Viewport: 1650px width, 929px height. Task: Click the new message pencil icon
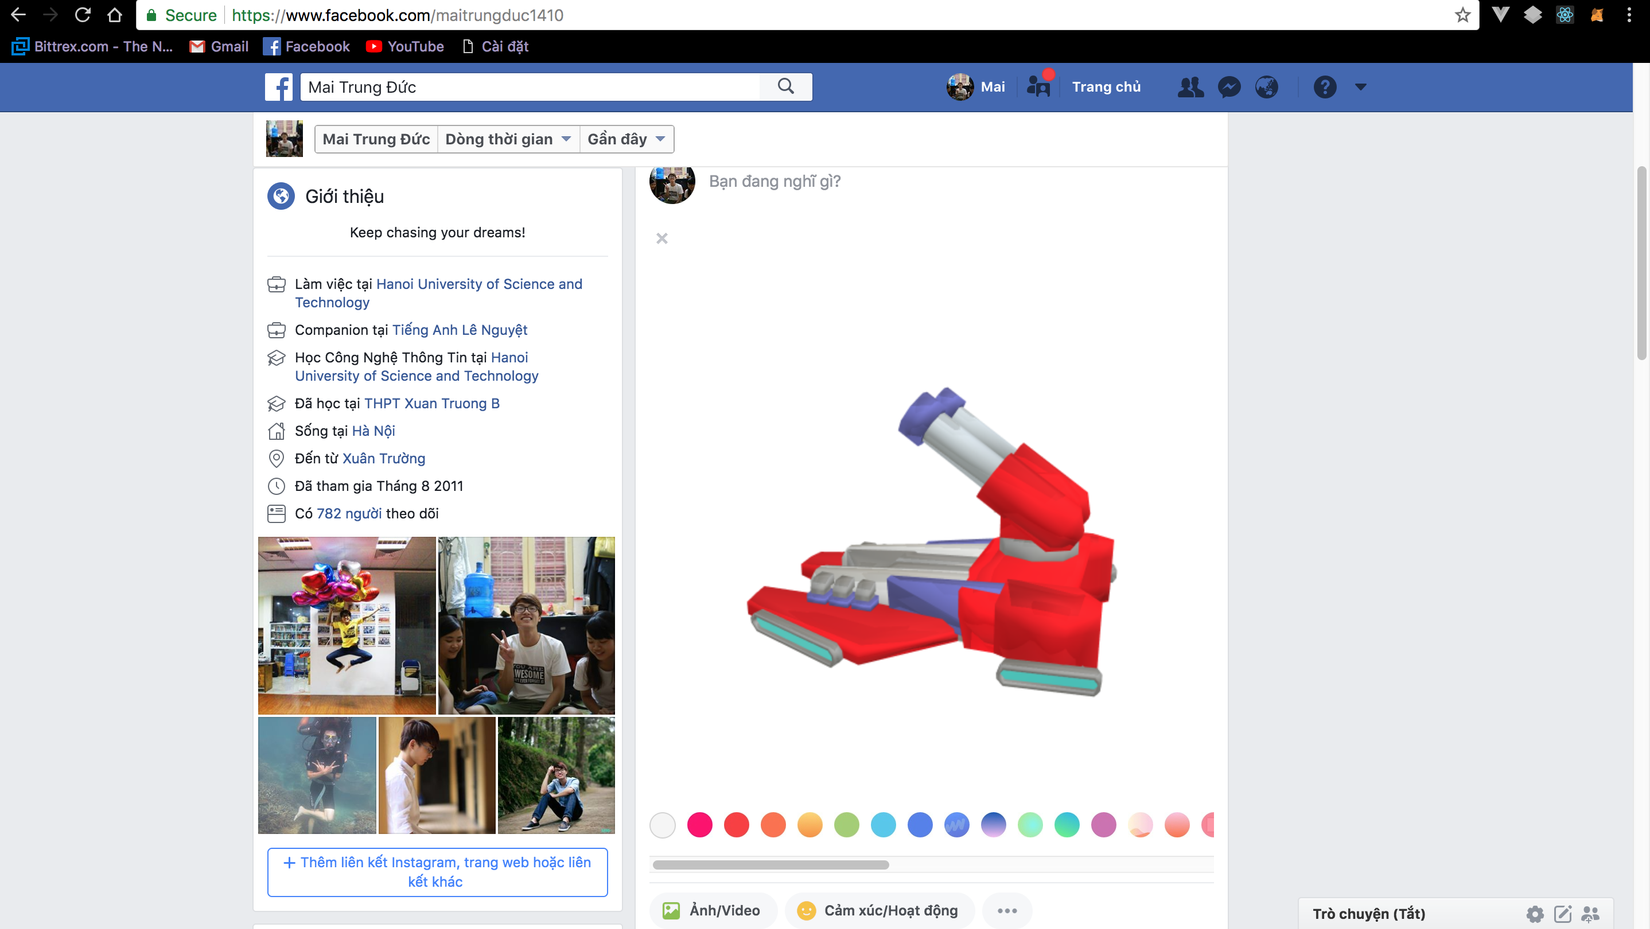[1562, 913]
